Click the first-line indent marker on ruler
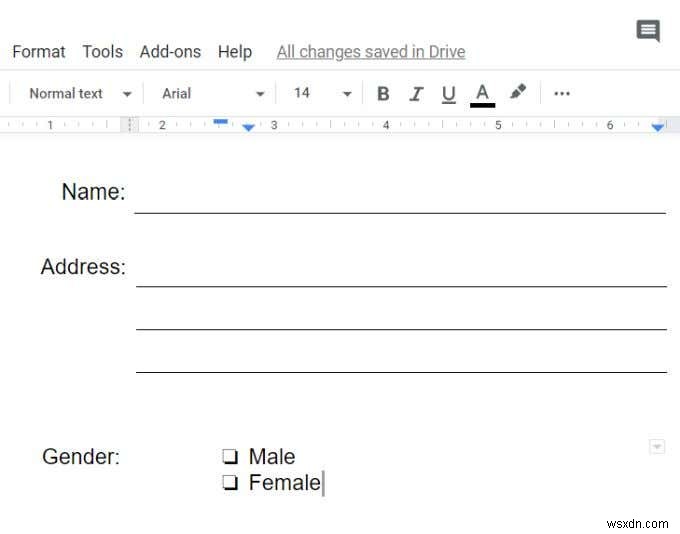Viewport: 680px width, 534px height. [x=221, y=122]
